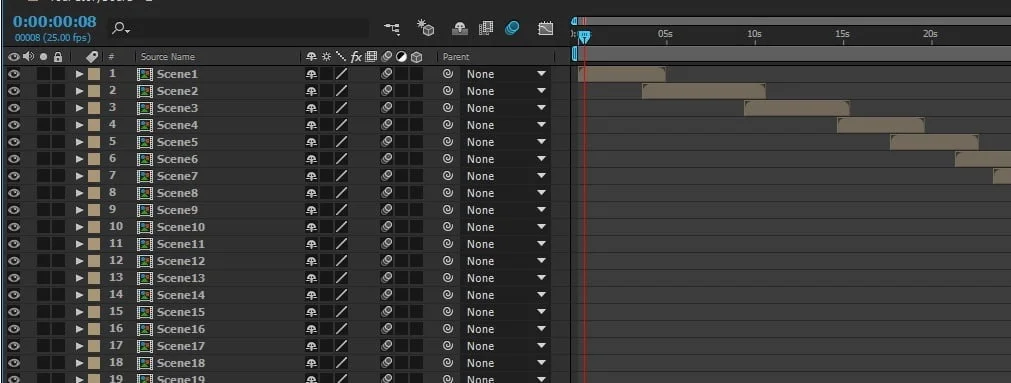The width and height of the screenshot is (1011, 383).
Task: Open the Parent dropdown for Scene5
Action: 506,142
